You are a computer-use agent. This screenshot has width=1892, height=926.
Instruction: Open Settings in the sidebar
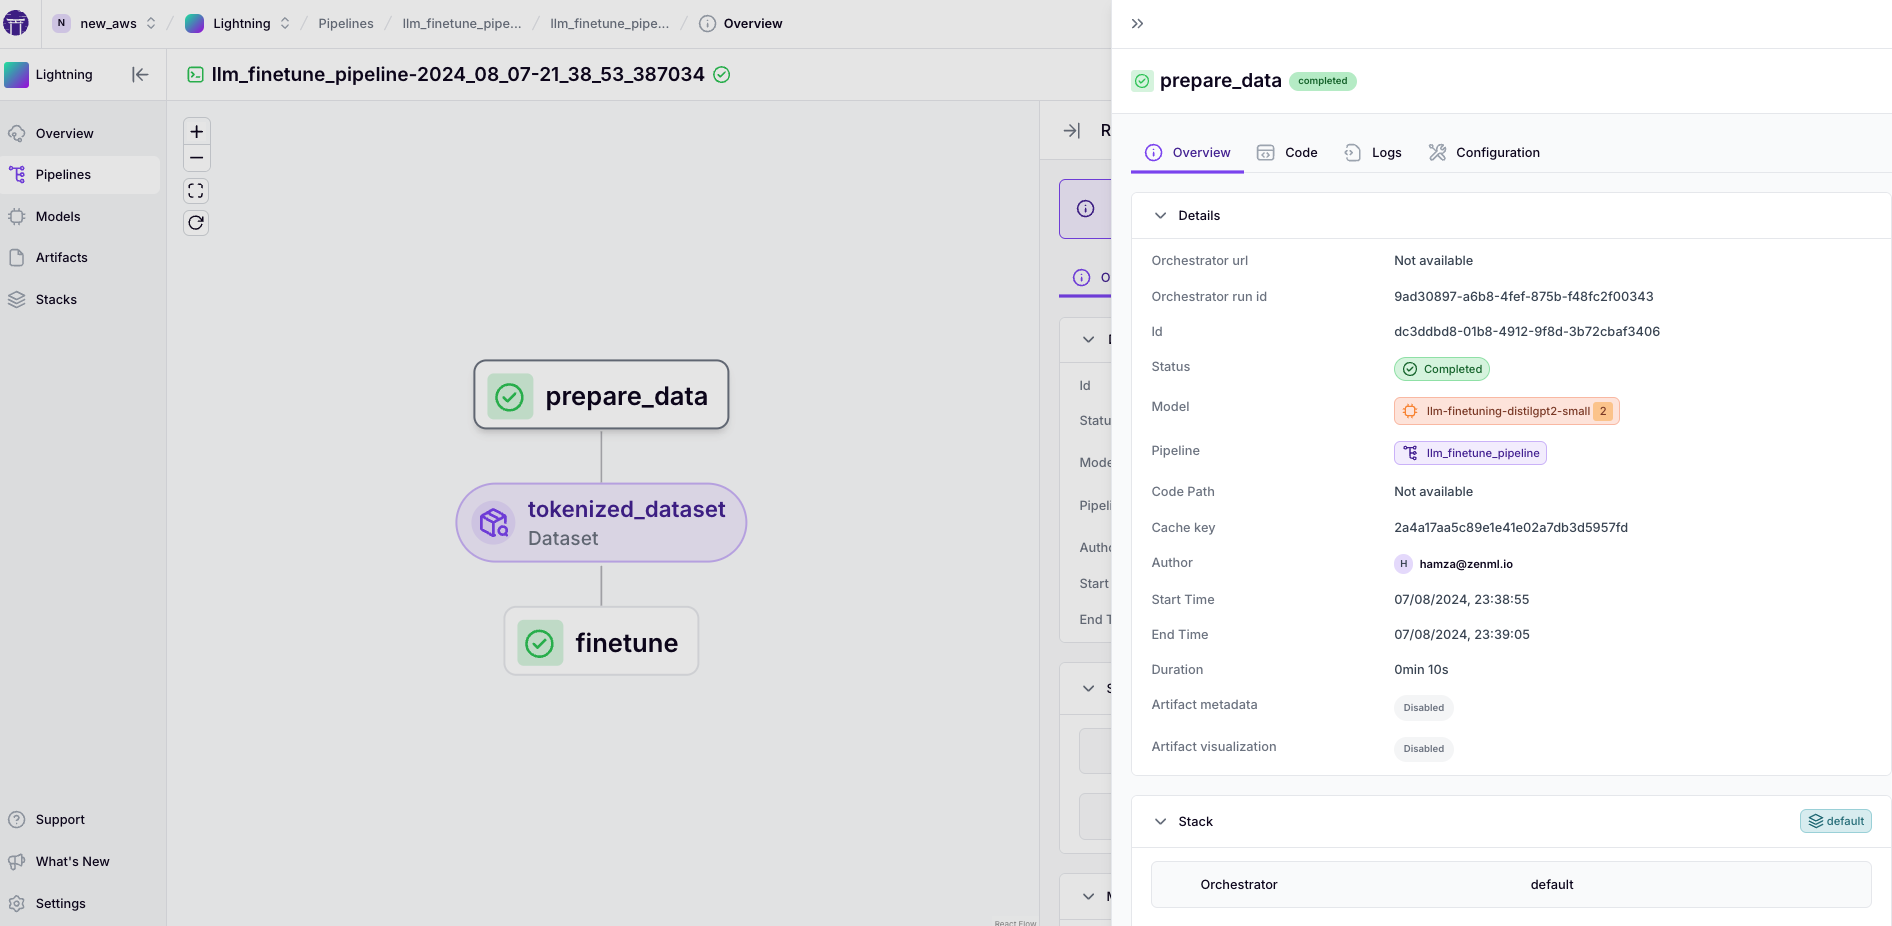click(x=60, y=904)
